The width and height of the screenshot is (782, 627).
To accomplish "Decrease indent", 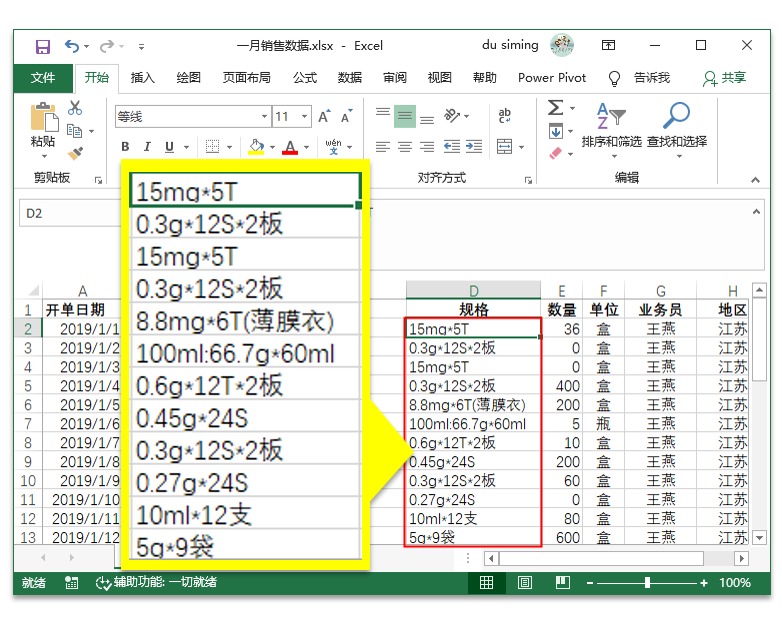I will 452,147.
